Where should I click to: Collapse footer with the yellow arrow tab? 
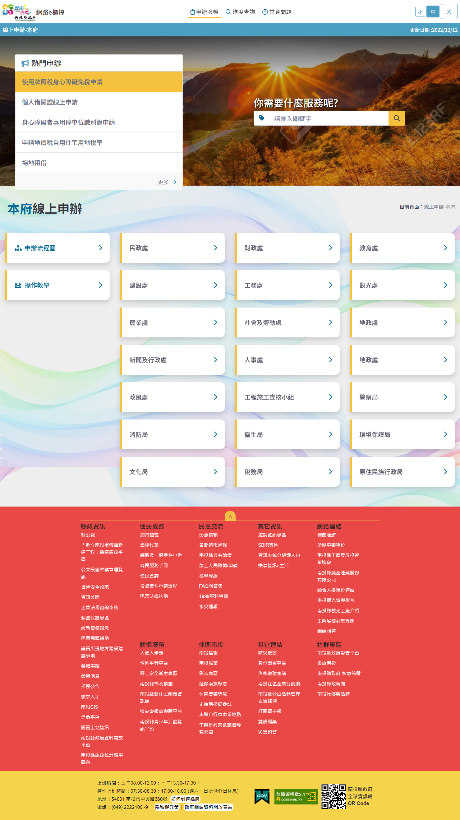tap(231, 516)
